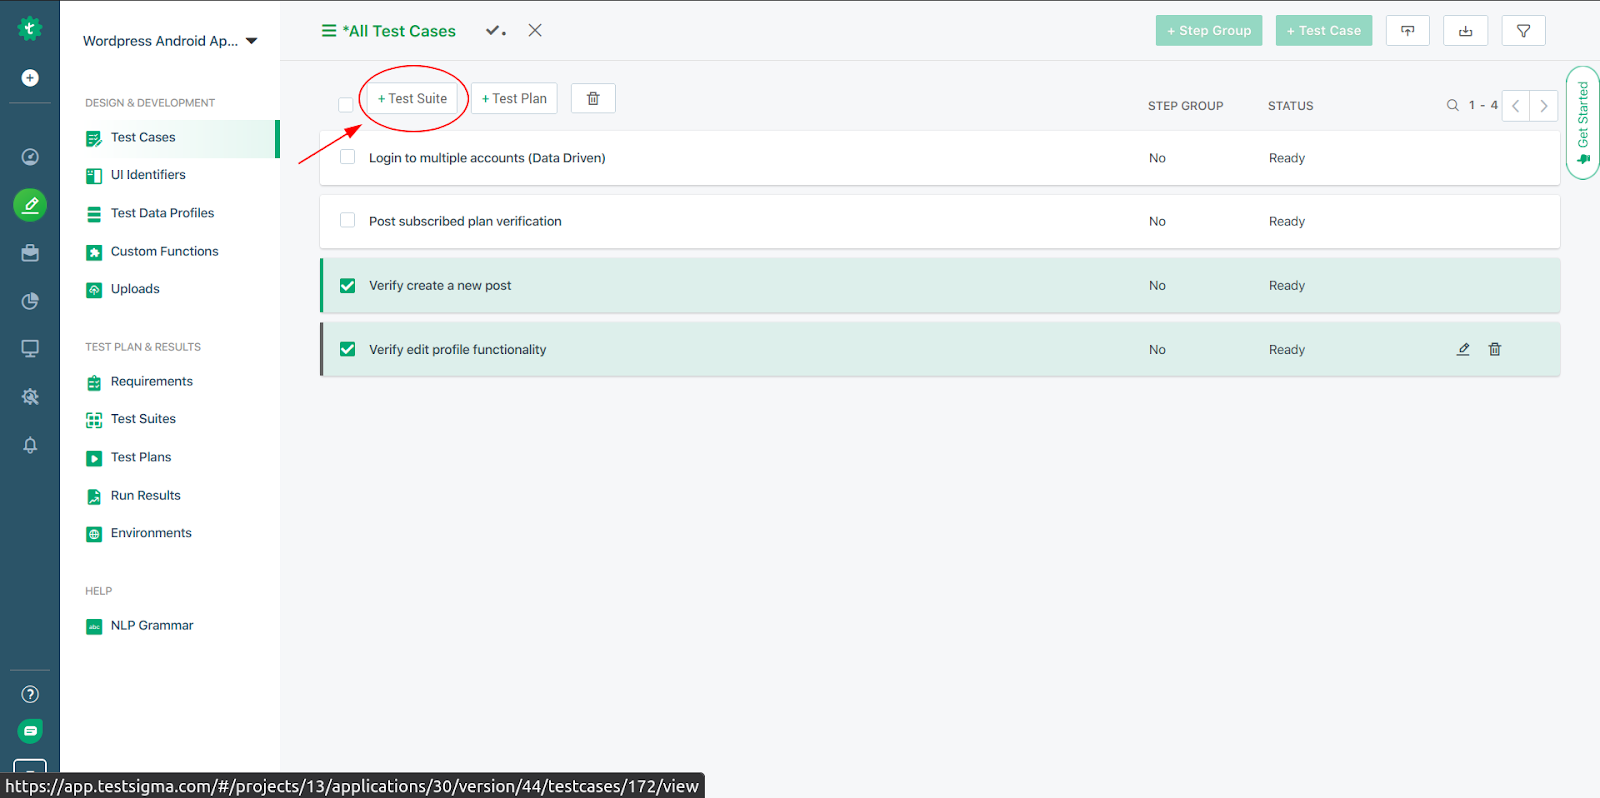Click the download export icon button

point(1465,31)
